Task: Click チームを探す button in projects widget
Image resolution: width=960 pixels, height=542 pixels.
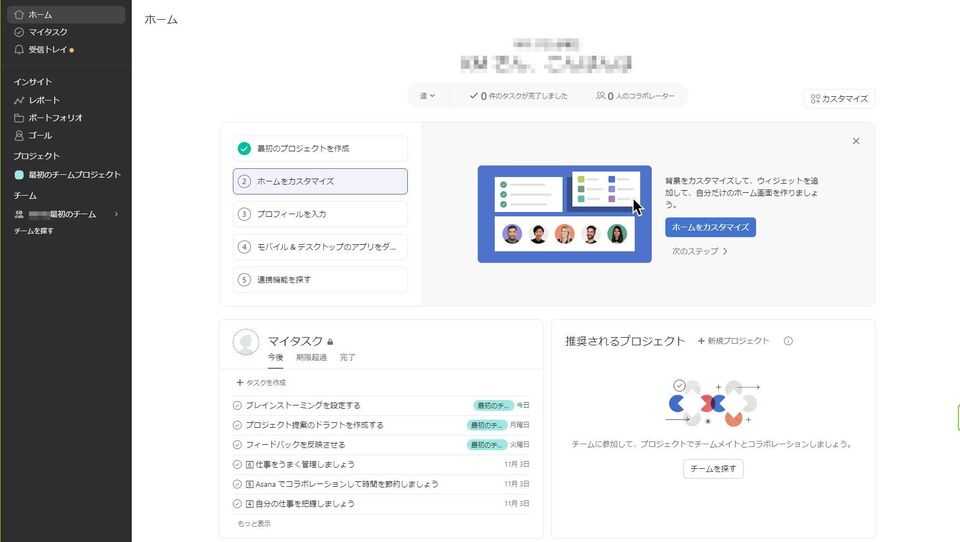Action: click(713, 469)
